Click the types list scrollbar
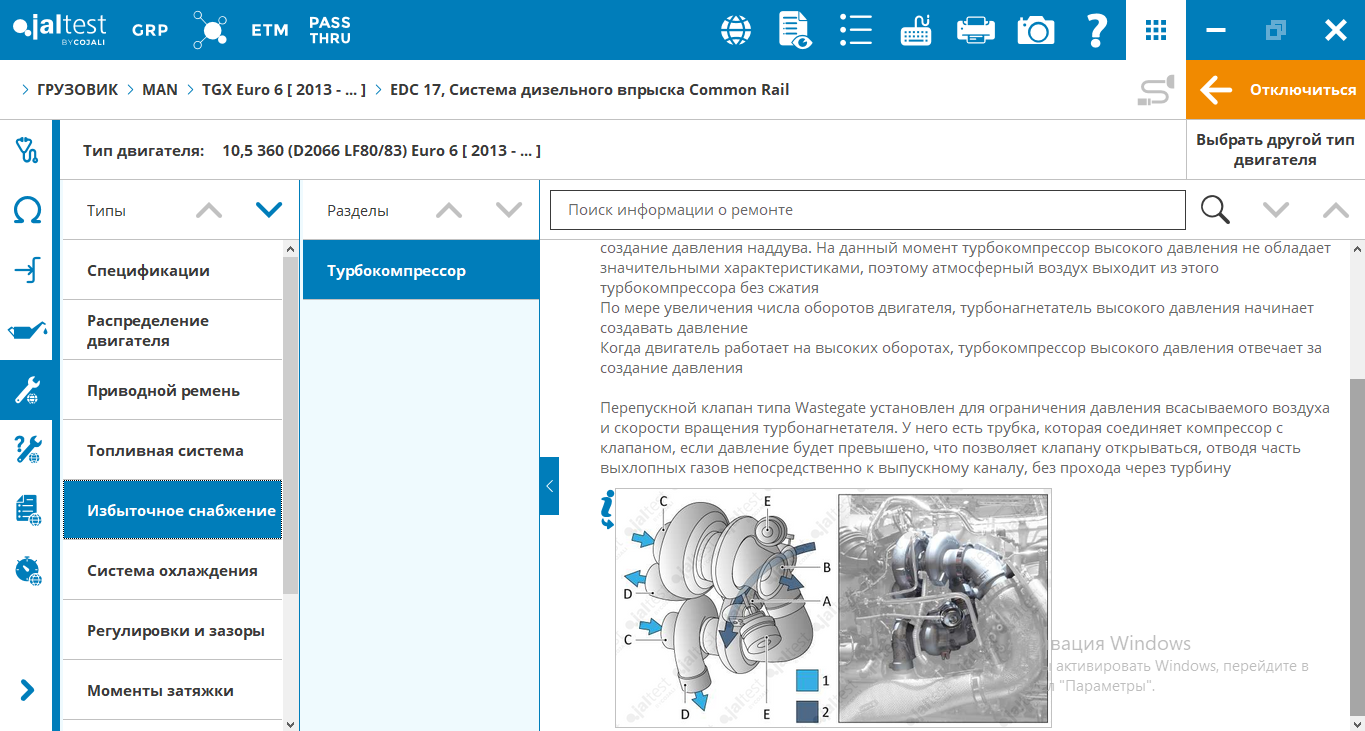 click(291, 425)
